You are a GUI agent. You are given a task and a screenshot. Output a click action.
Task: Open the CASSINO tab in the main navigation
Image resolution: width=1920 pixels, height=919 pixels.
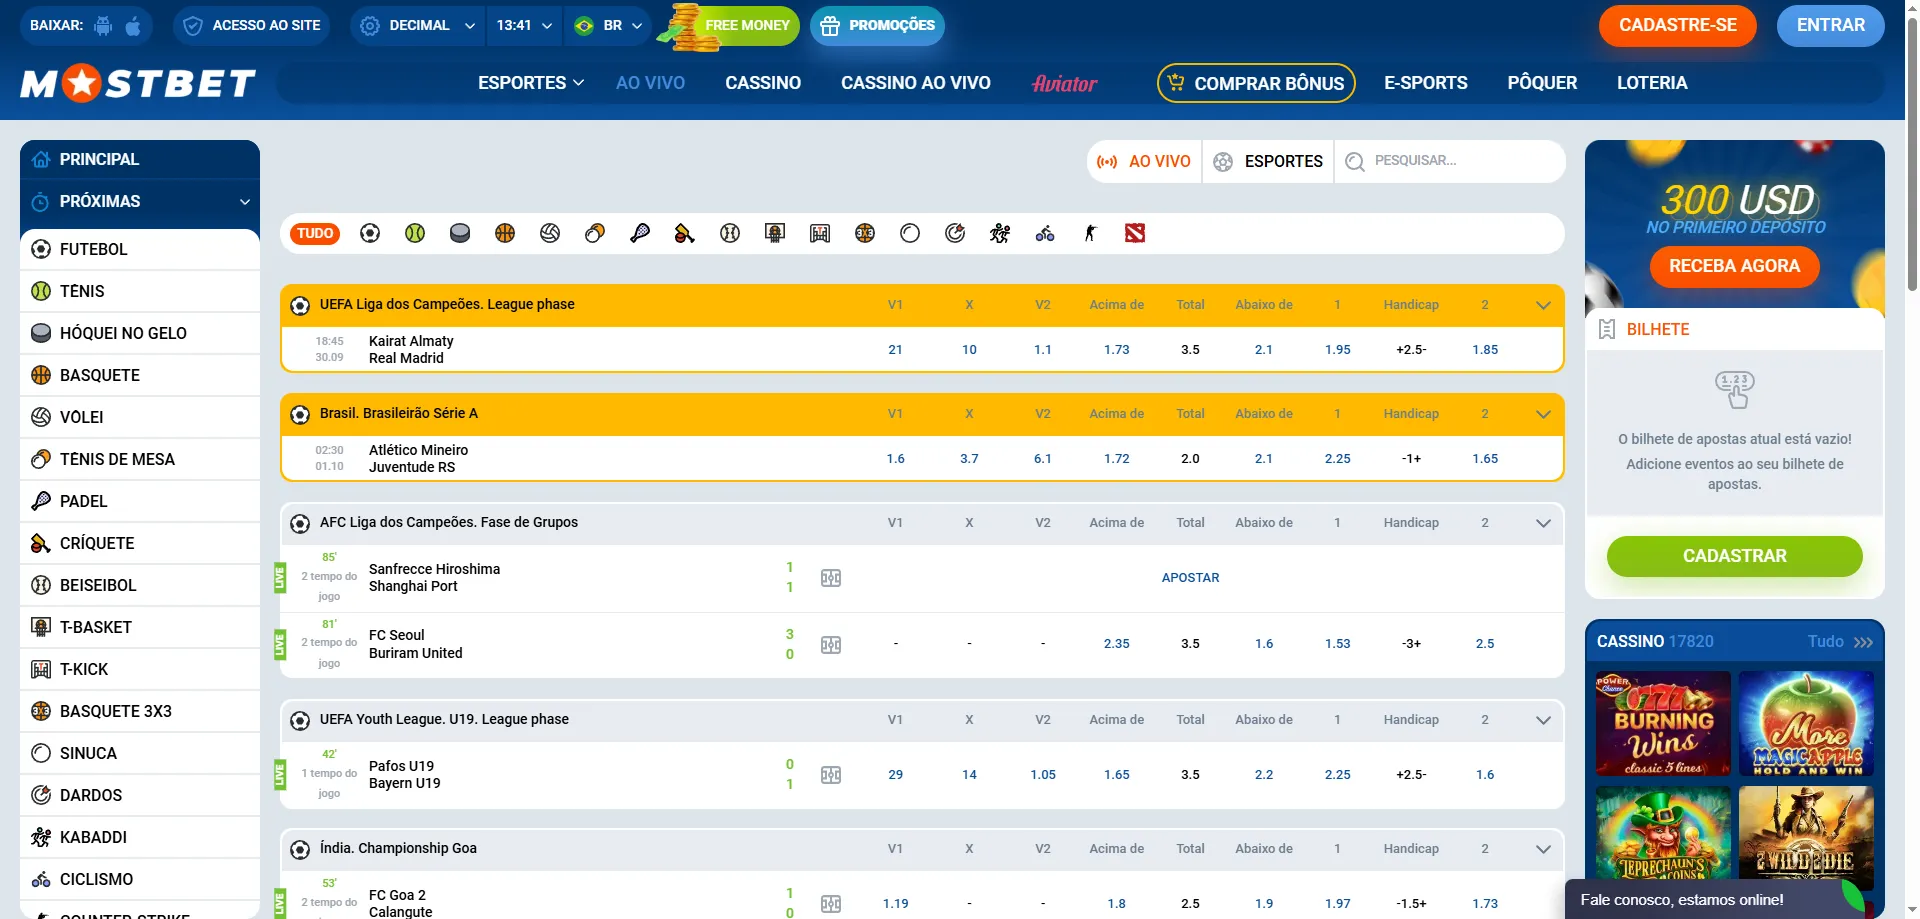(x=763, y=83)
